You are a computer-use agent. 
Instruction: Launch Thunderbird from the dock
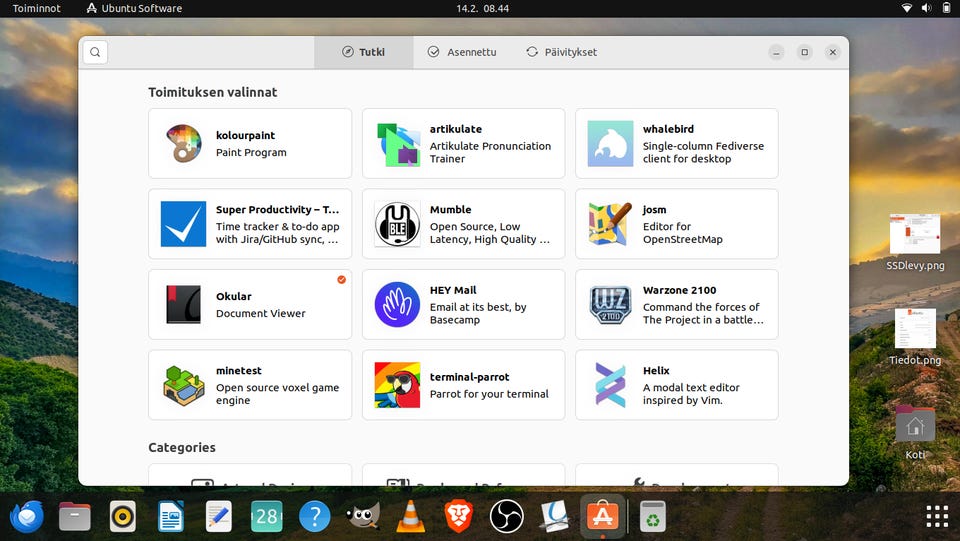(x=27, y=517)
